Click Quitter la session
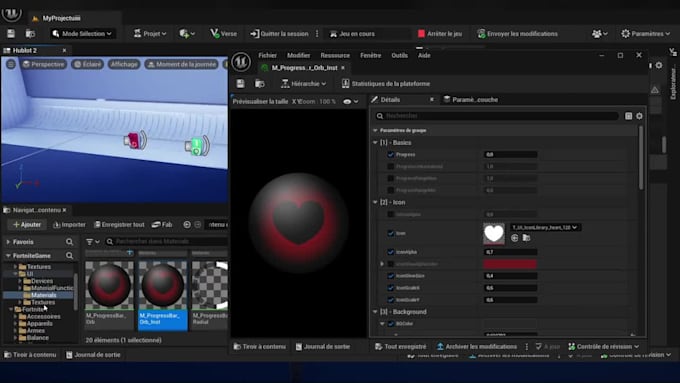This screenshot has width=680, height=383. [280, 33]
